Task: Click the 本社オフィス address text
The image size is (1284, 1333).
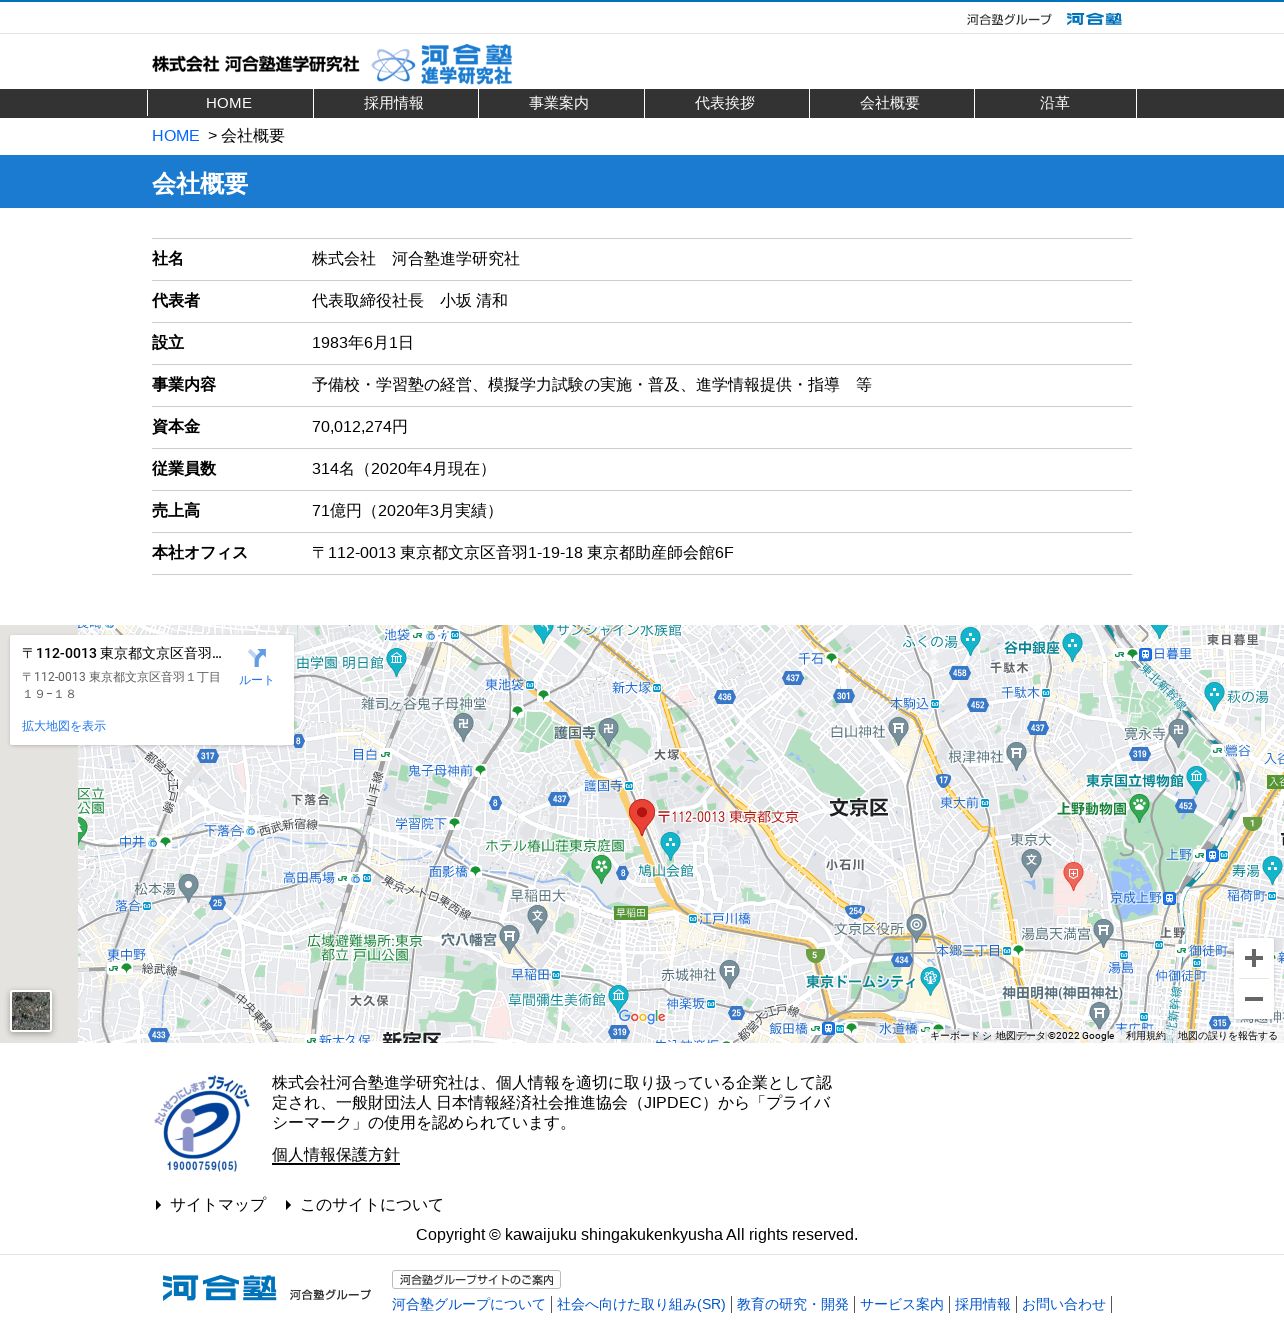Action: coord(523,553)
